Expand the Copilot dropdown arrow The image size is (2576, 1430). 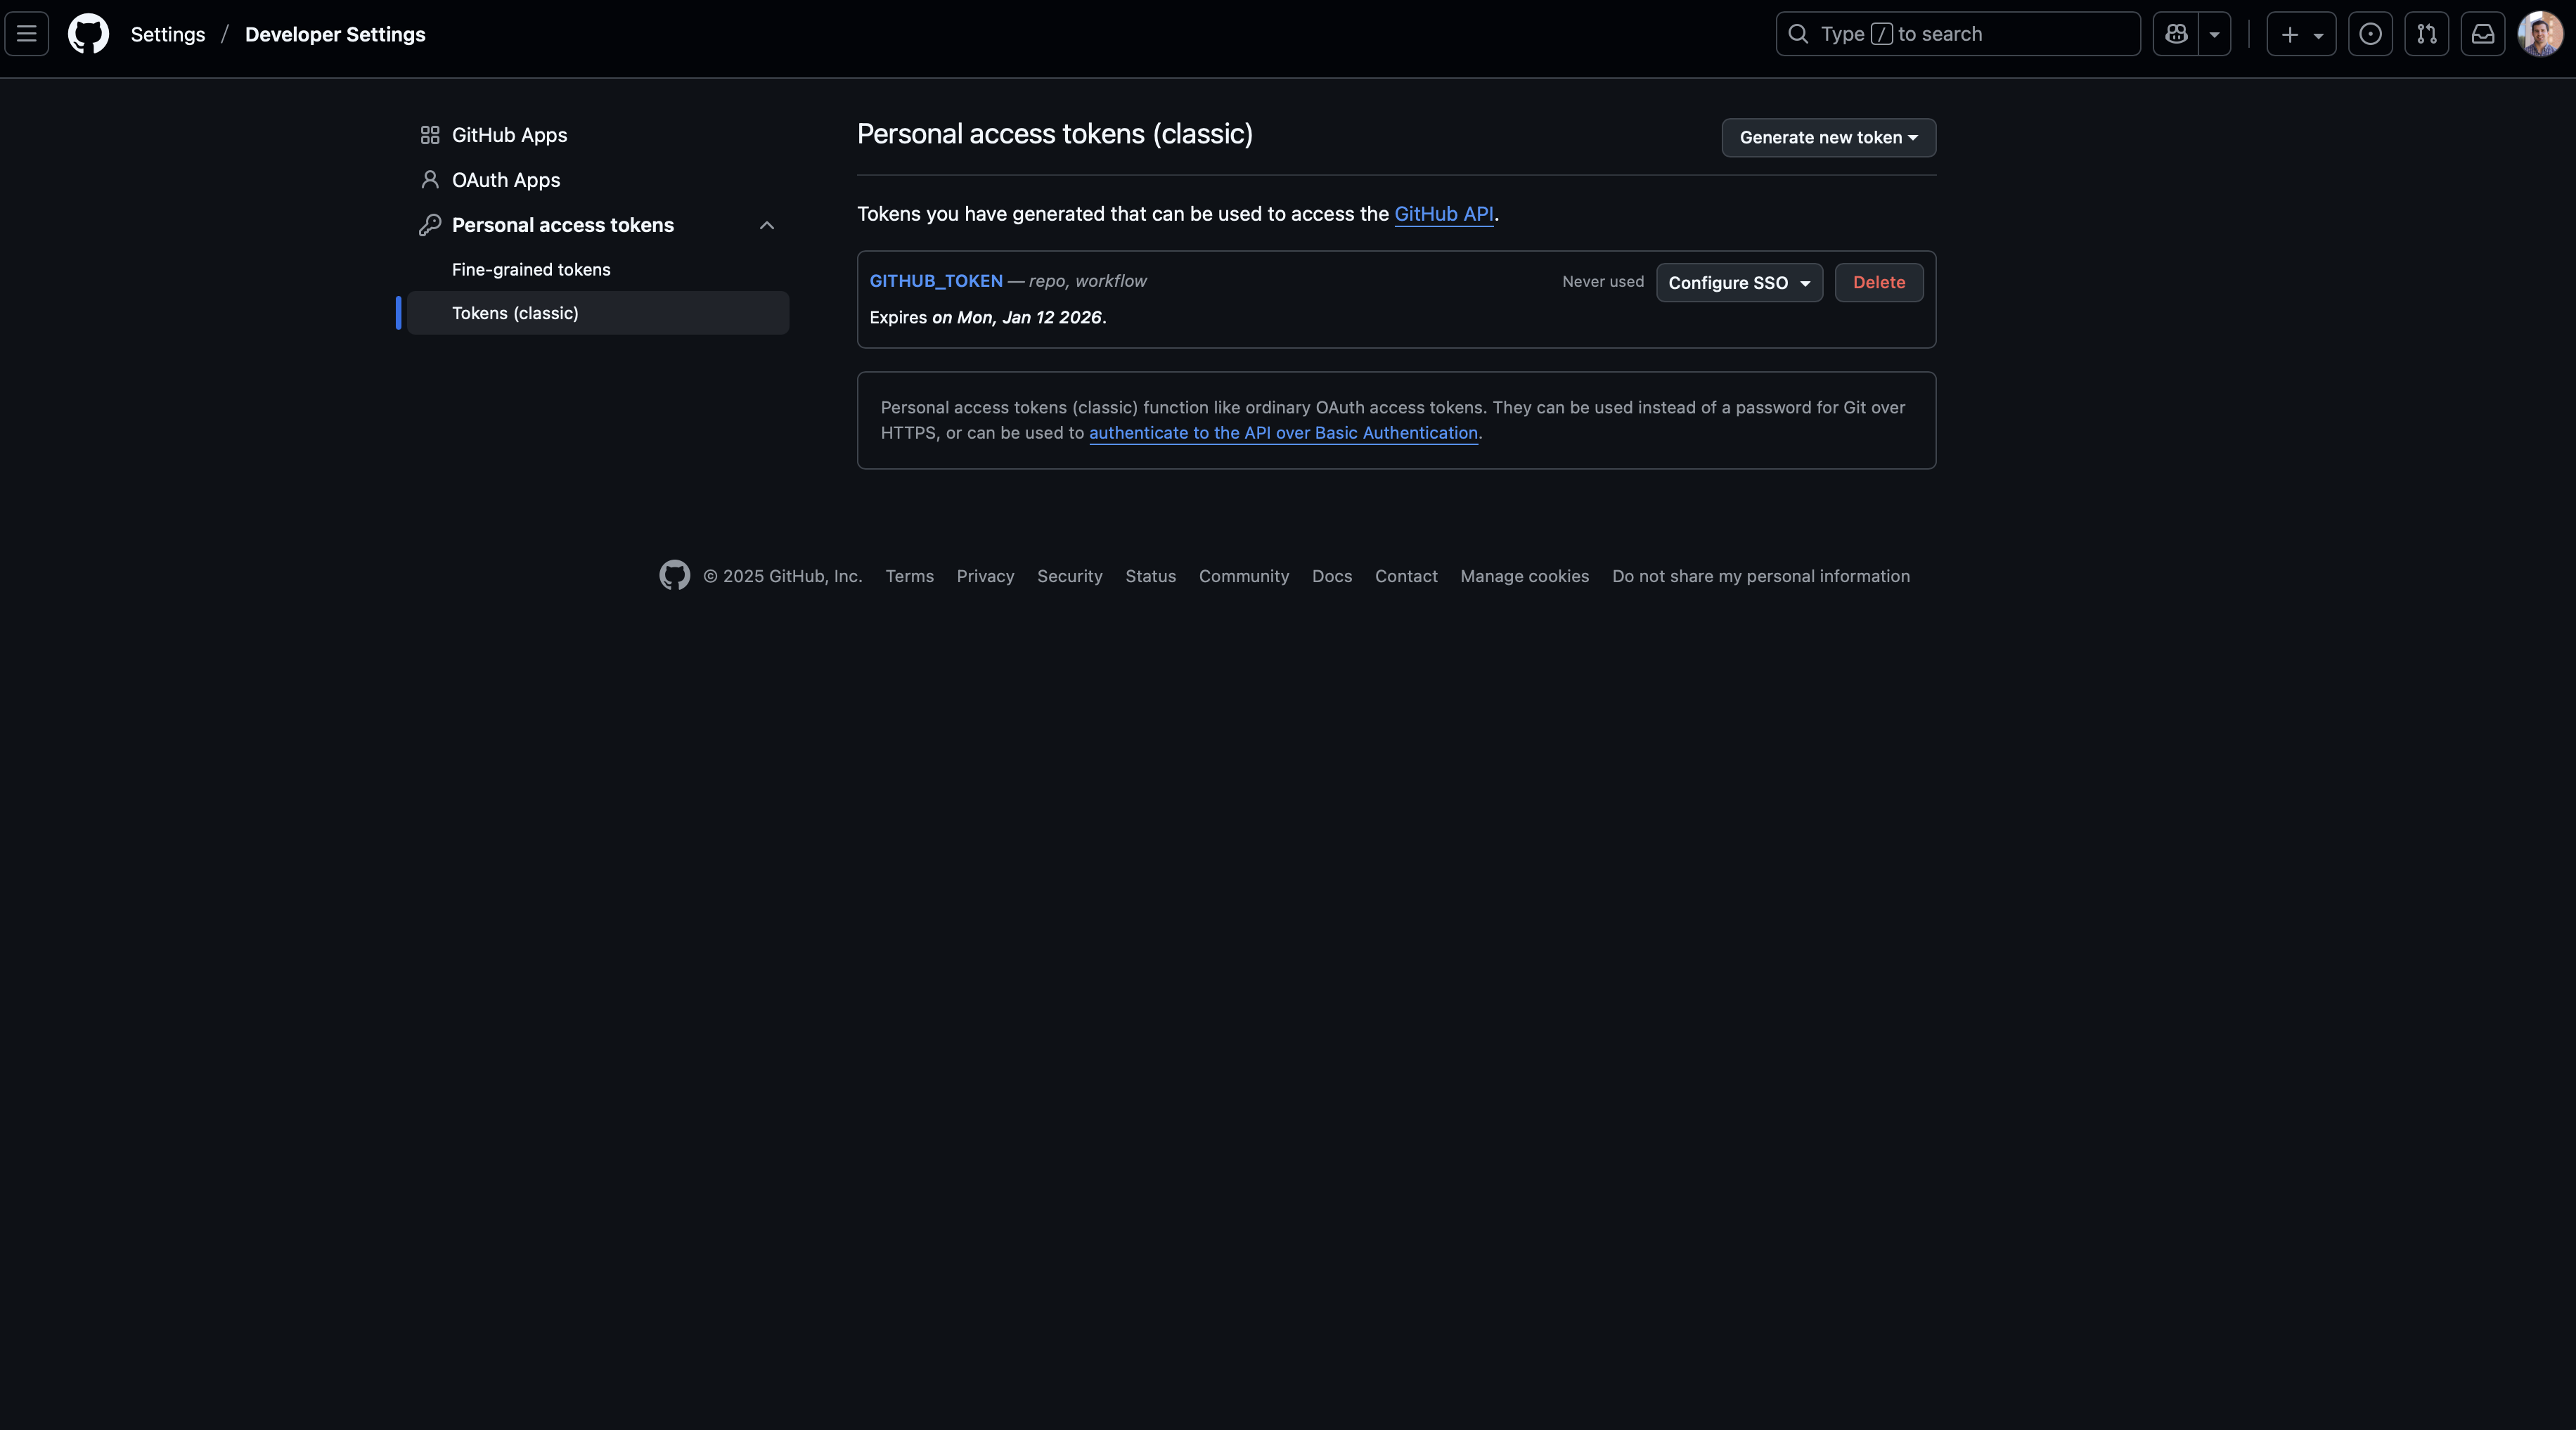click(2214, 34)
